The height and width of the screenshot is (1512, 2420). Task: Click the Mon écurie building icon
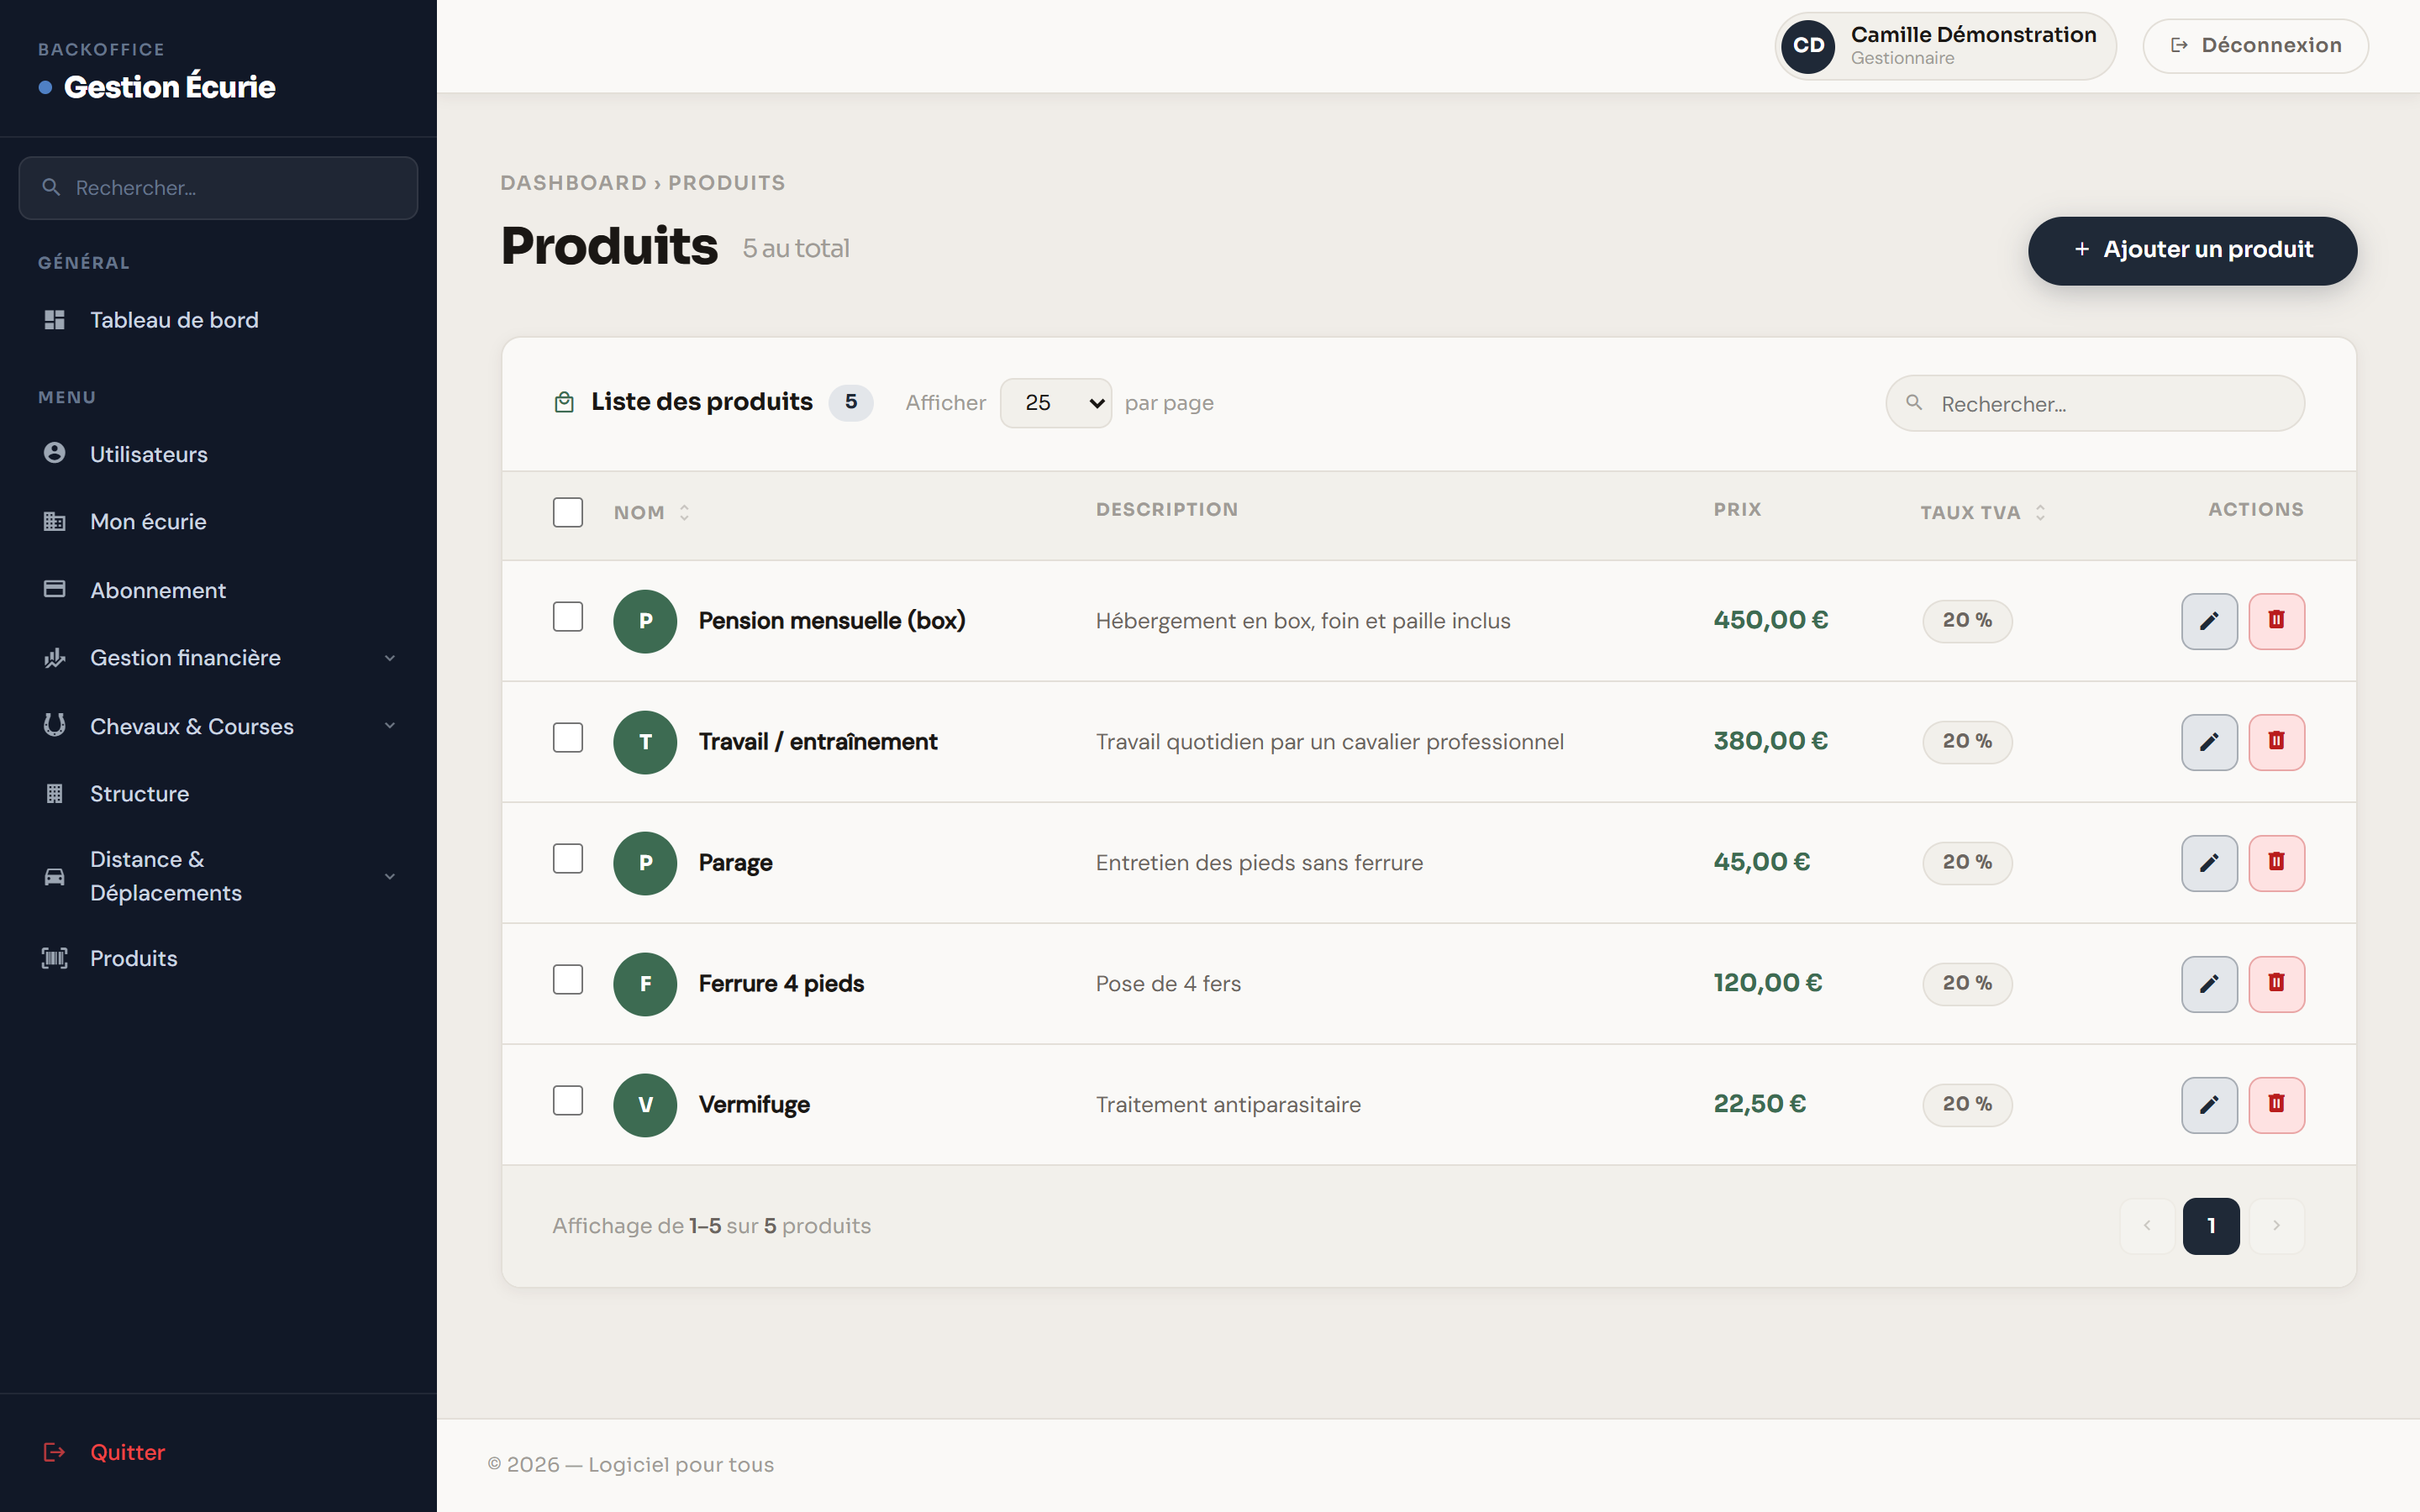(55, 521)
